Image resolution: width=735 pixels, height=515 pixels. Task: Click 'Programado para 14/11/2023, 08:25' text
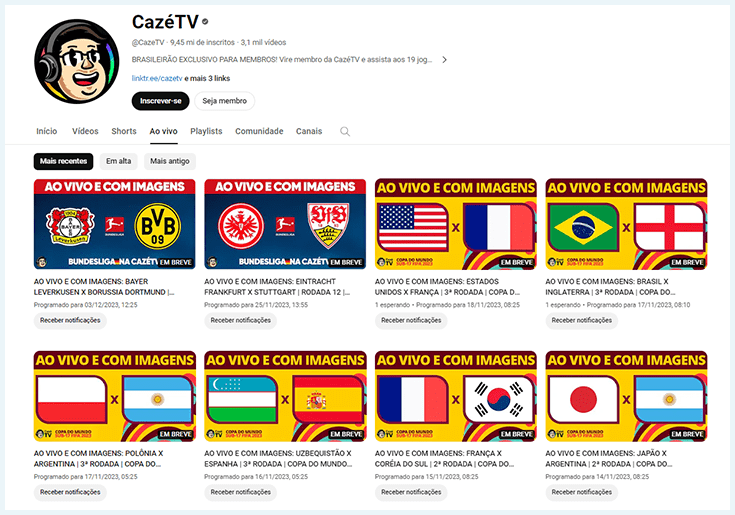[x=598, y=477]
